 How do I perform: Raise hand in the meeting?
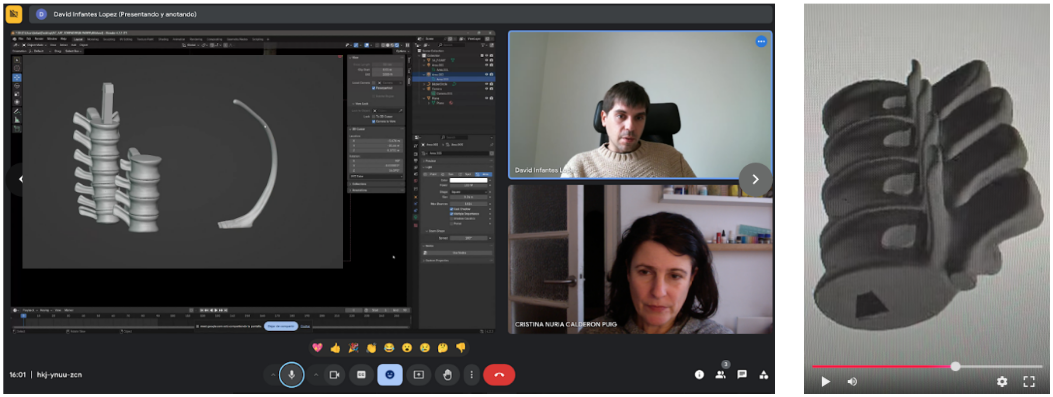447,374
